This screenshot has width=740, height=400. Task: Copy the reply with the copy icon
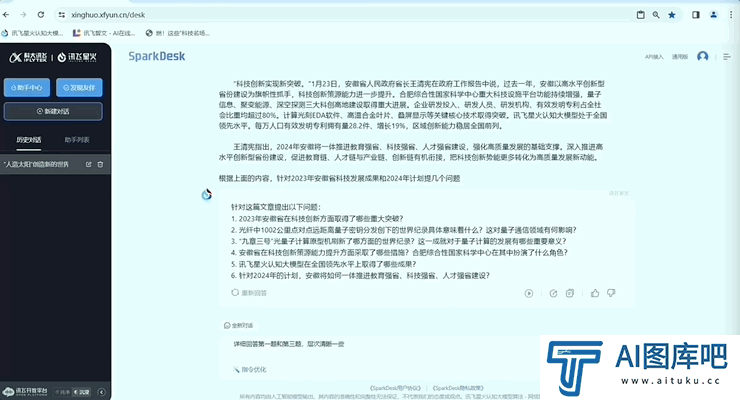point(570,293)
